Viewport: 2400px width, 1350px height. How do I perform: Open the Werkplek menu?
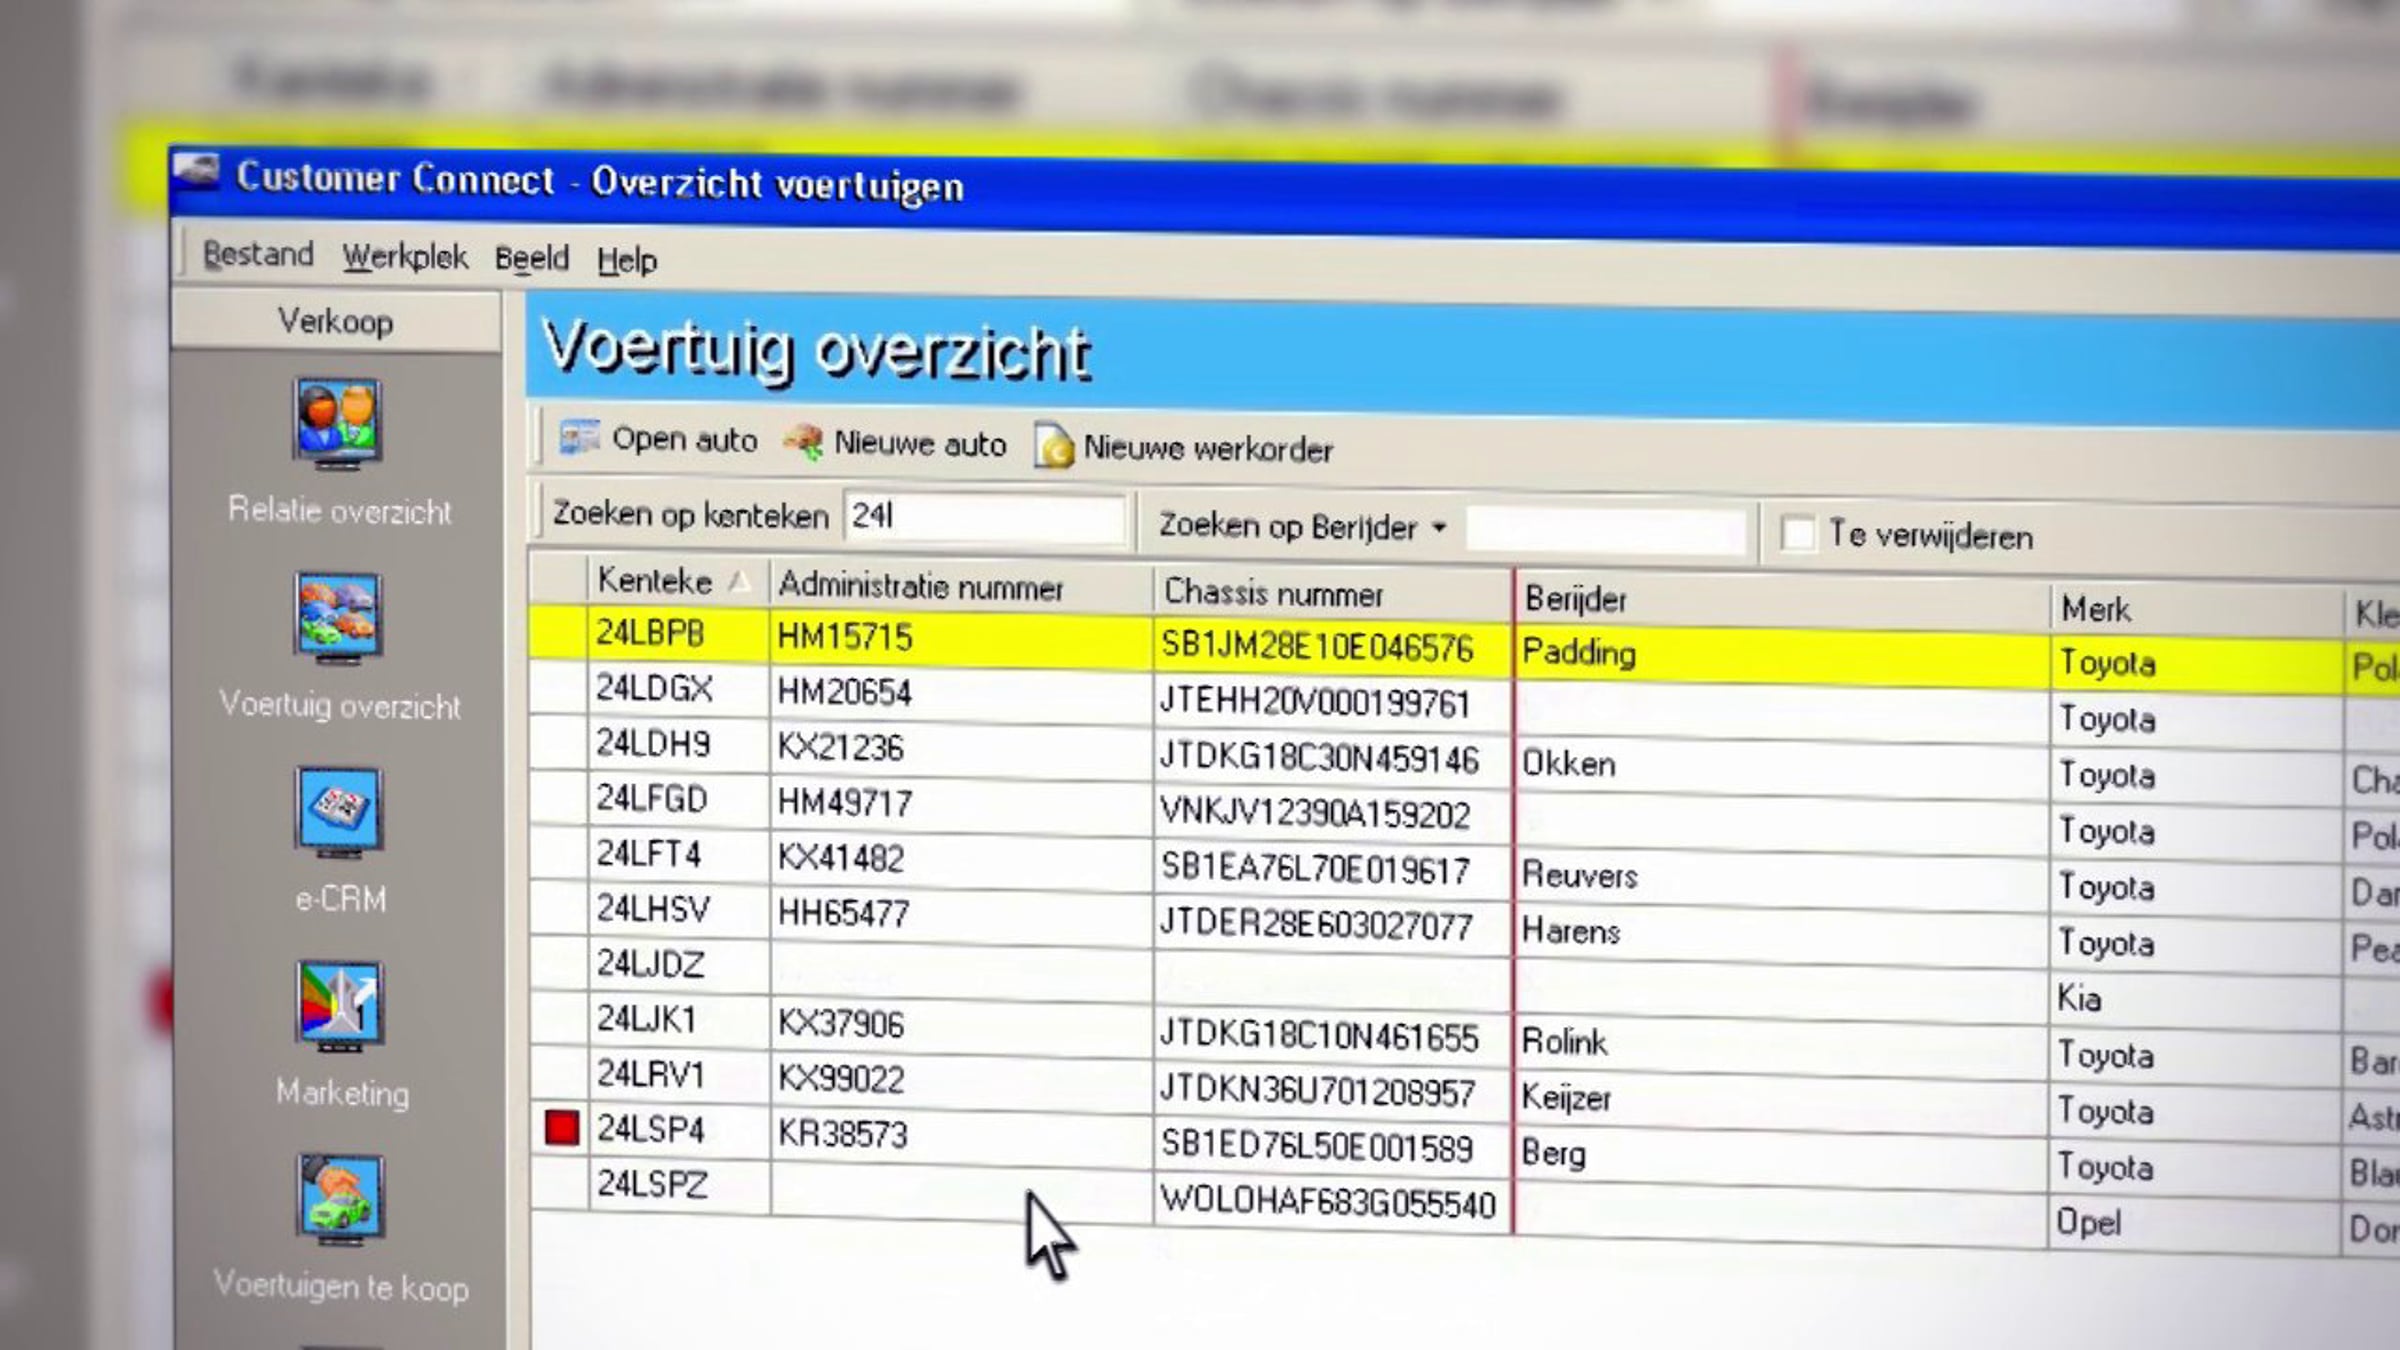[x=404, y=257]
